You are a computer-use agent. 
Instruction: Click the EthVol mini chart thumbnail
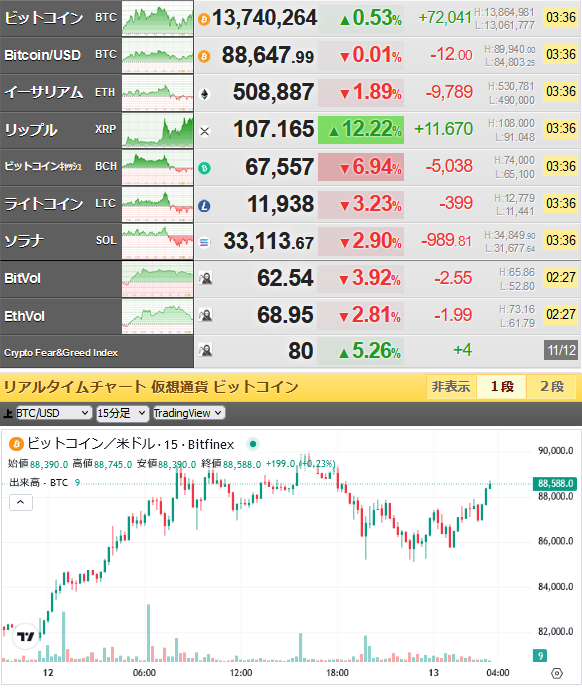[158, 316]
